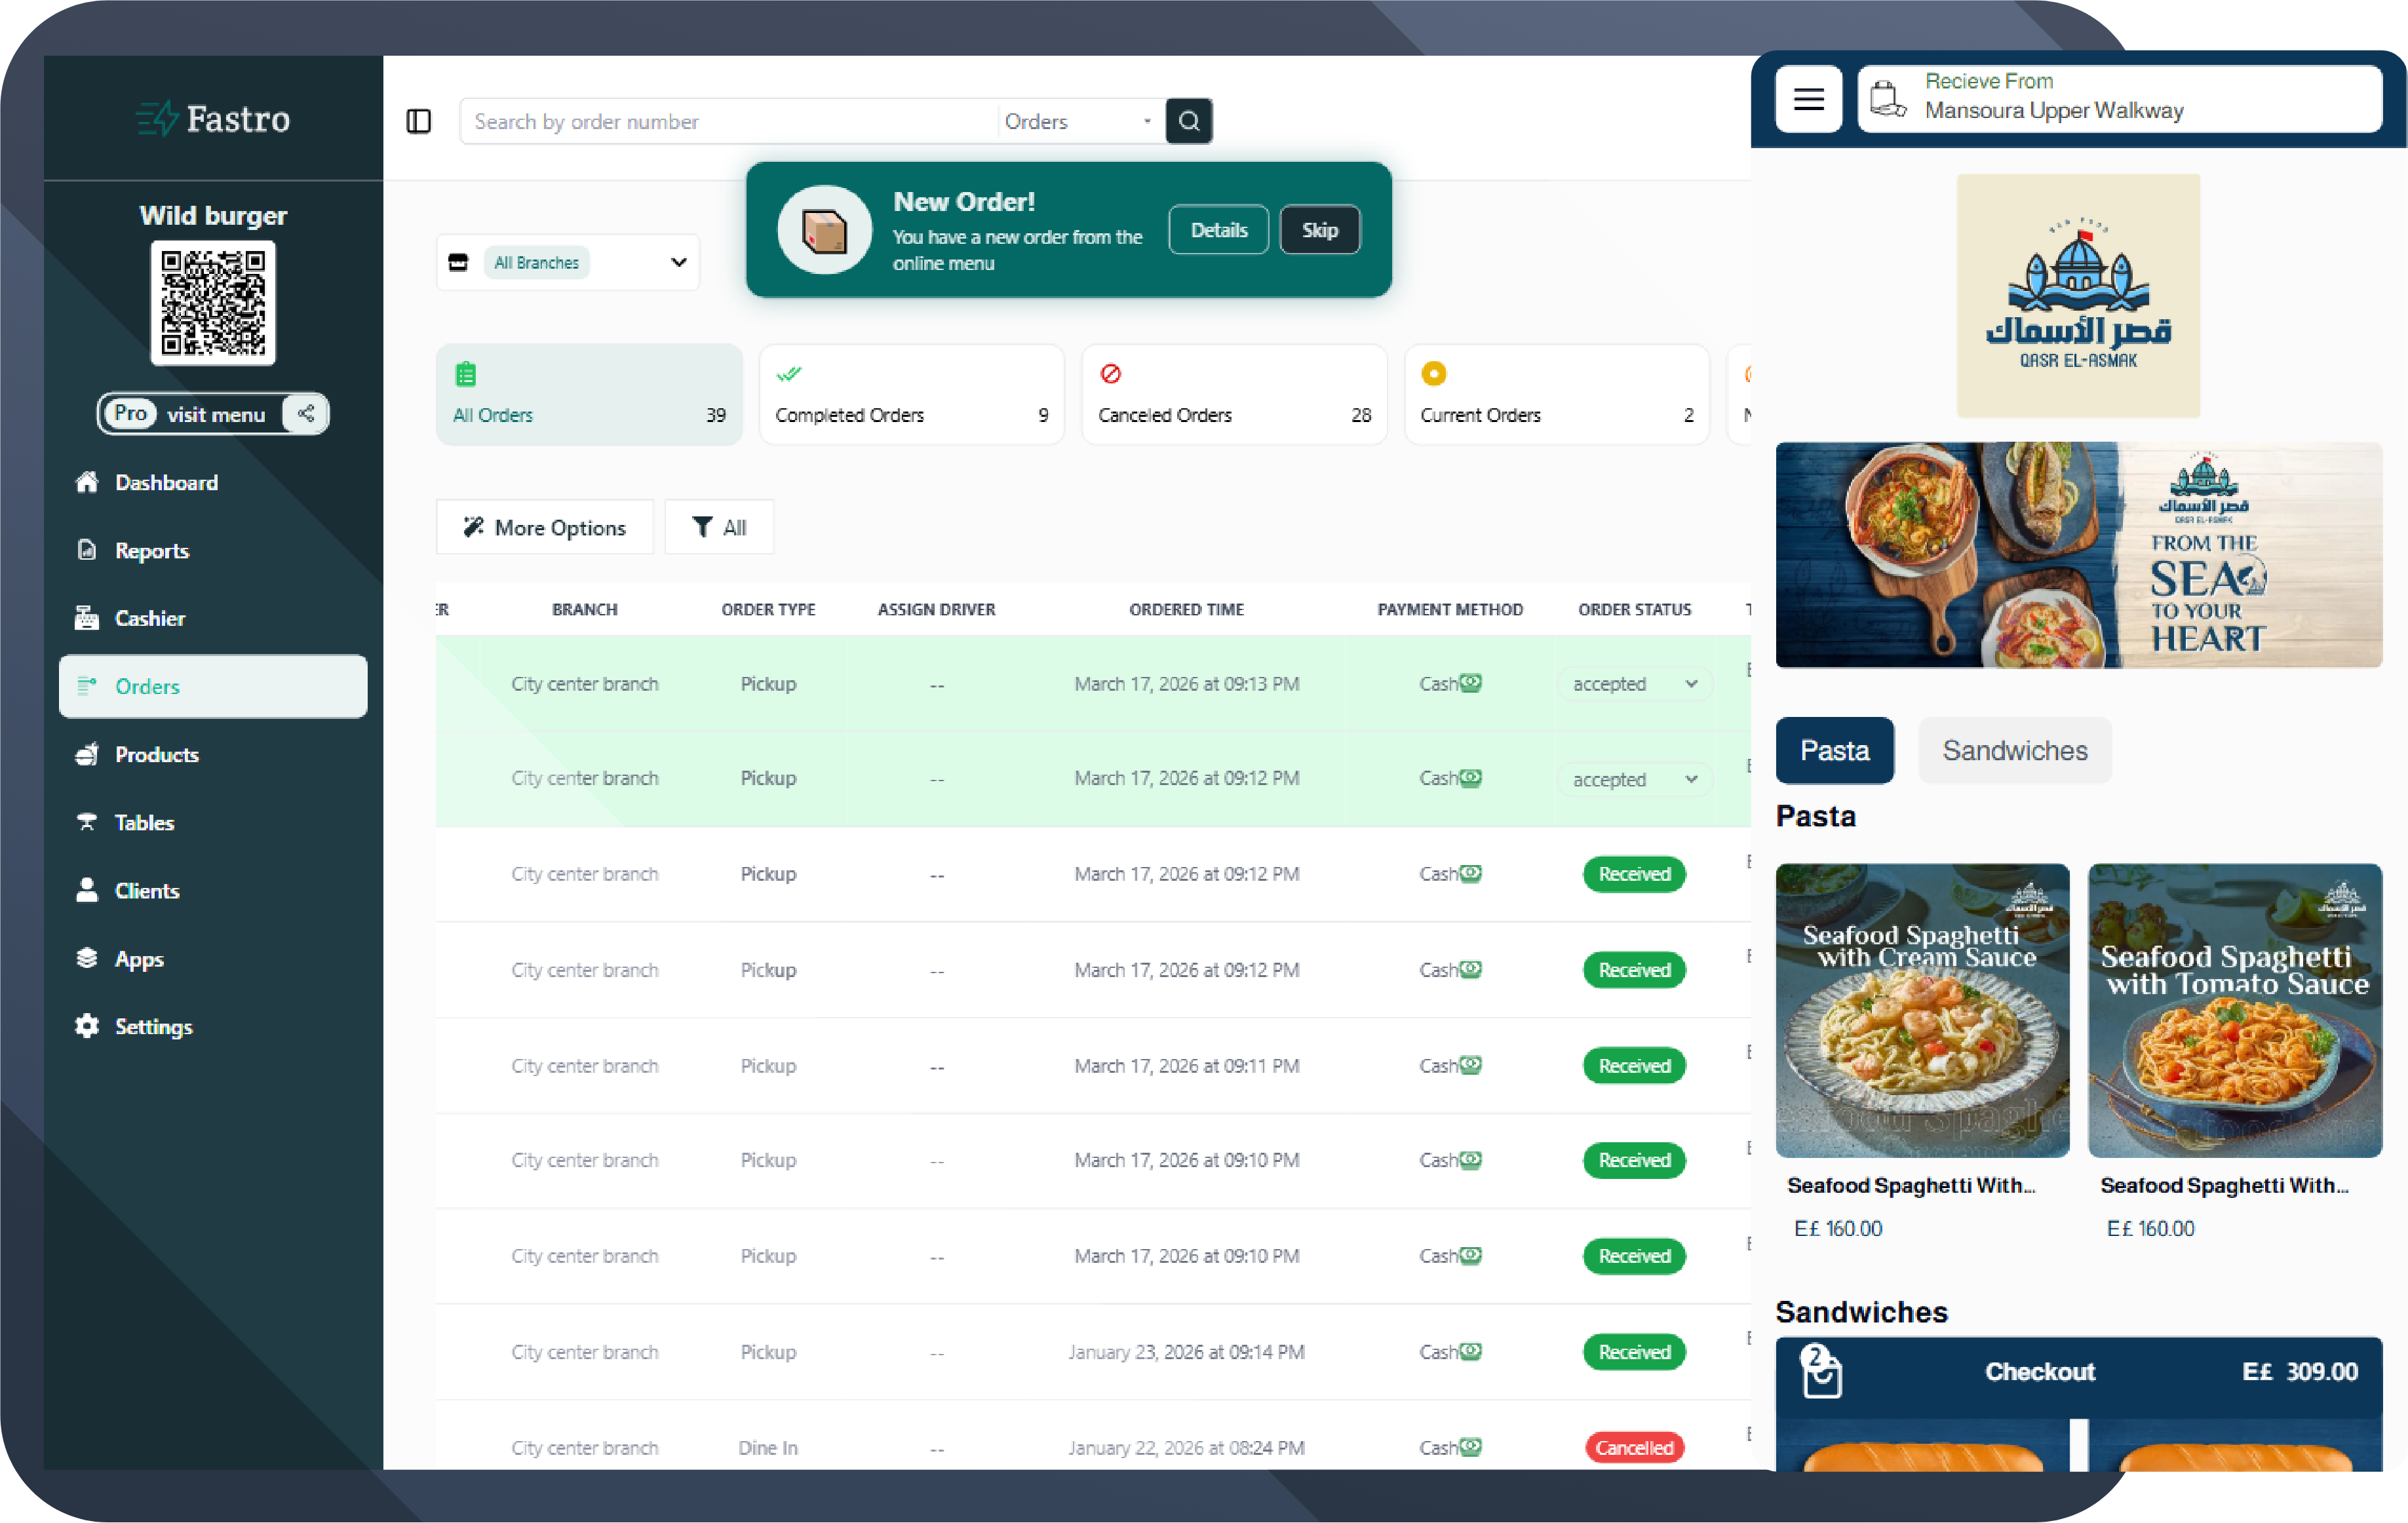
Task: Open the Dashboard from the sidebar
Action: (x=167, y=482)
